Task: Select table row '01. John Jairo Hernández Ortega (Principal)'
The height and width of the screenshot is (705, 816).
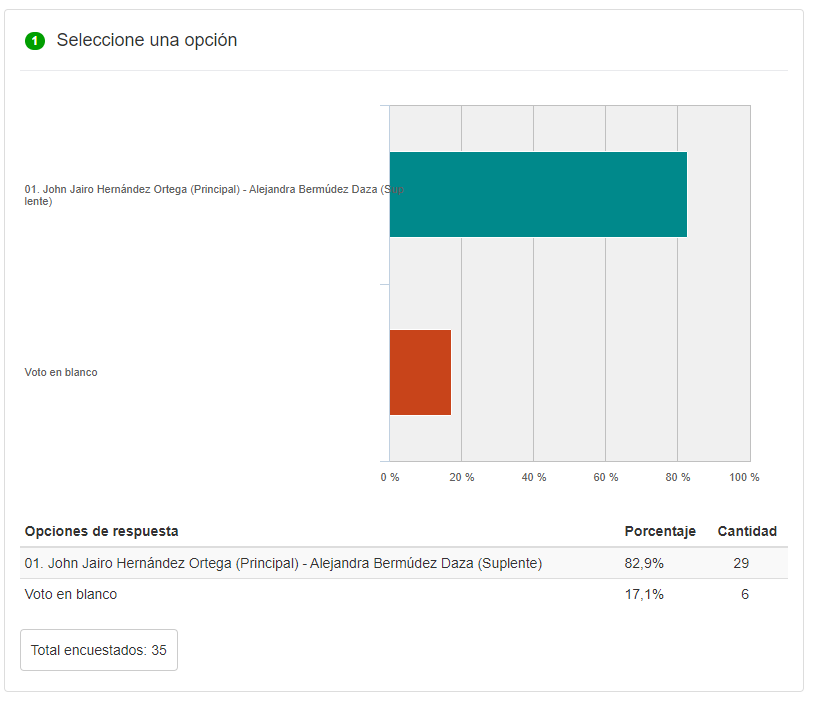Action: tap(404, 563)
